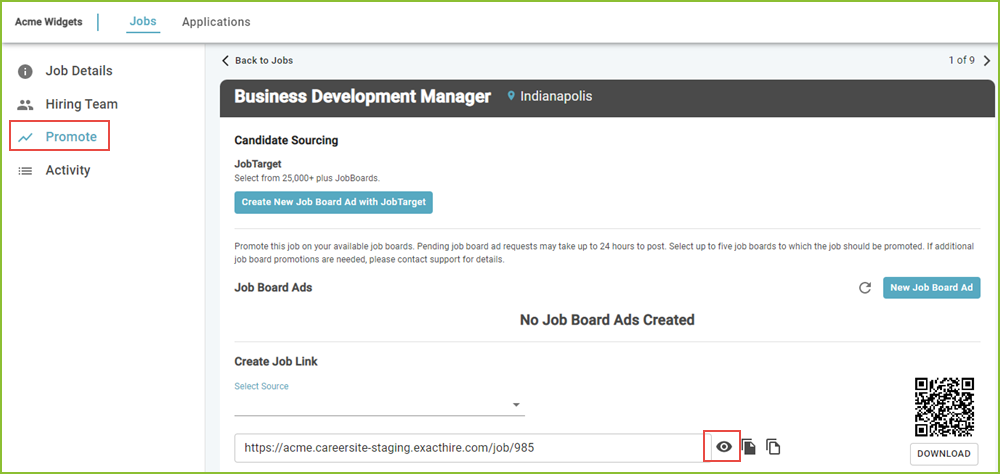Click the Activity list icon

(25, 170)
